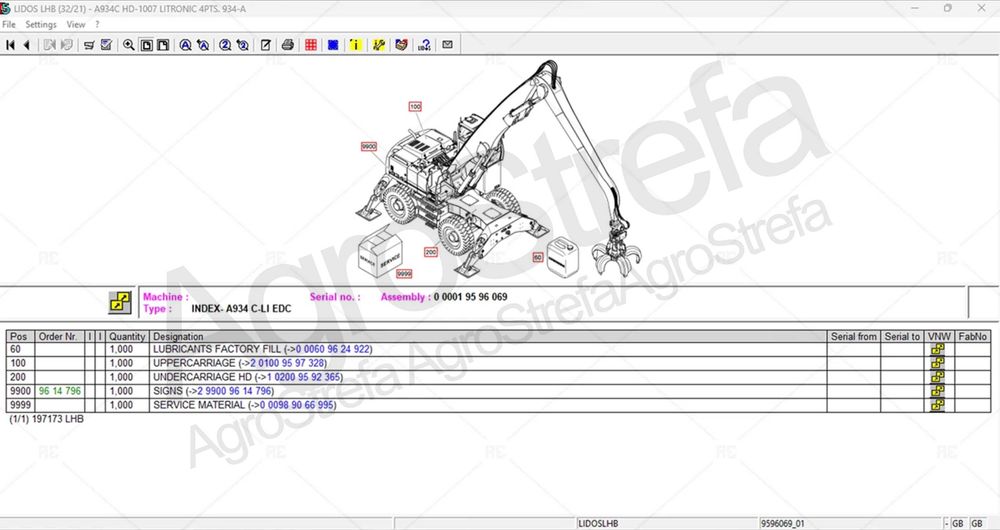This screenshot has height=530, width=1000.
Task: Open the catalog box icon
Action: pos(401,45)
